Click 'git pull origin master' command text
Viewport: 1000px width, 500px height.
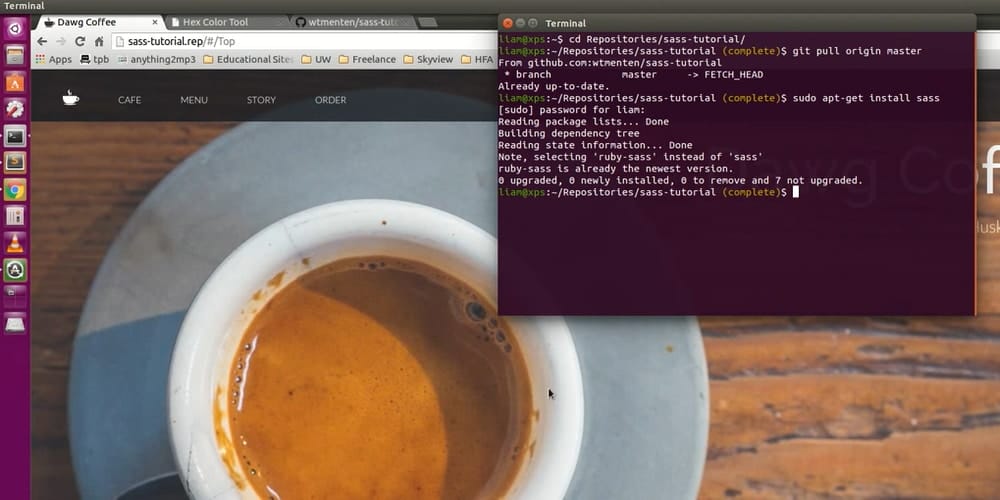click(857, 51)
